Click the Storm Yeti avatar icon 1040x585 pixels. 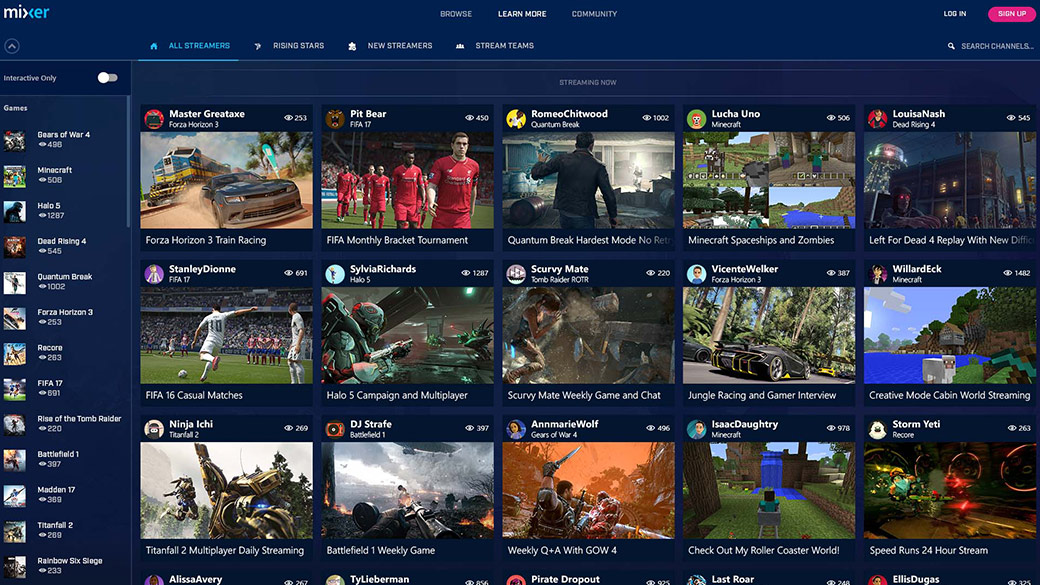878,429
